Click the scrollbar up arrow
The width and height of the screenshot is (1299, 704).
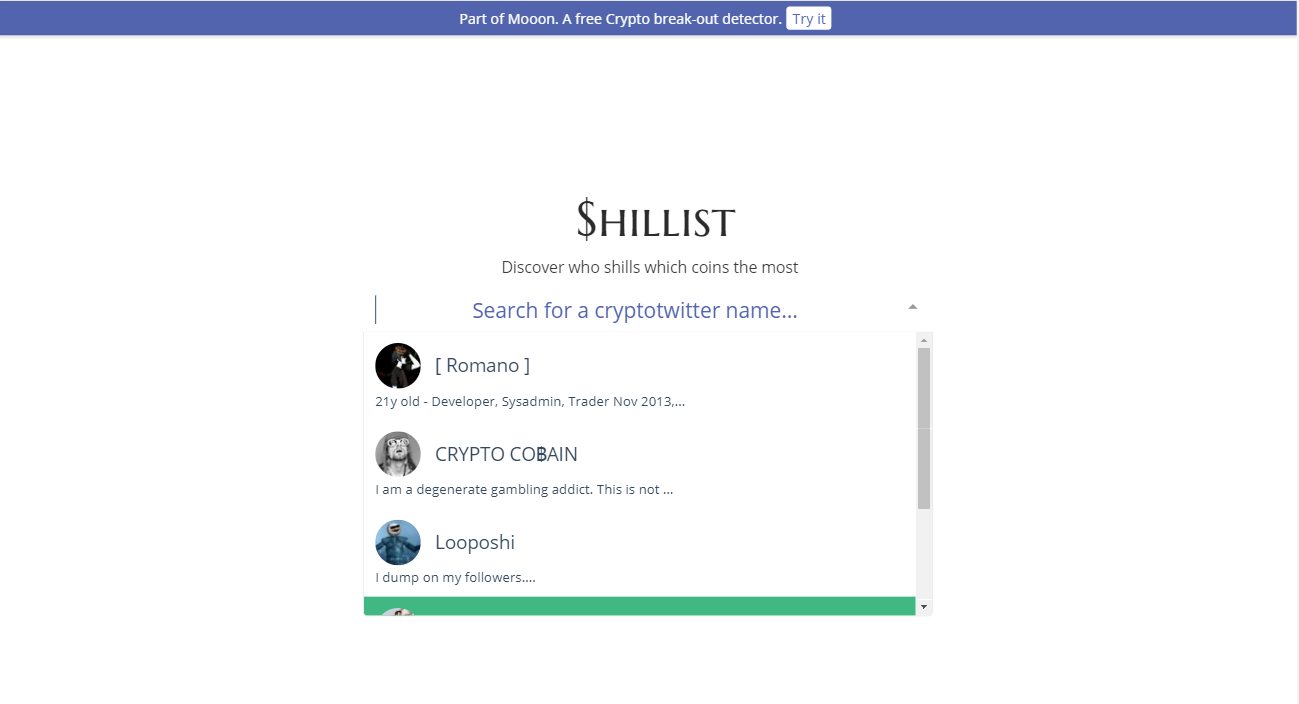923,339
